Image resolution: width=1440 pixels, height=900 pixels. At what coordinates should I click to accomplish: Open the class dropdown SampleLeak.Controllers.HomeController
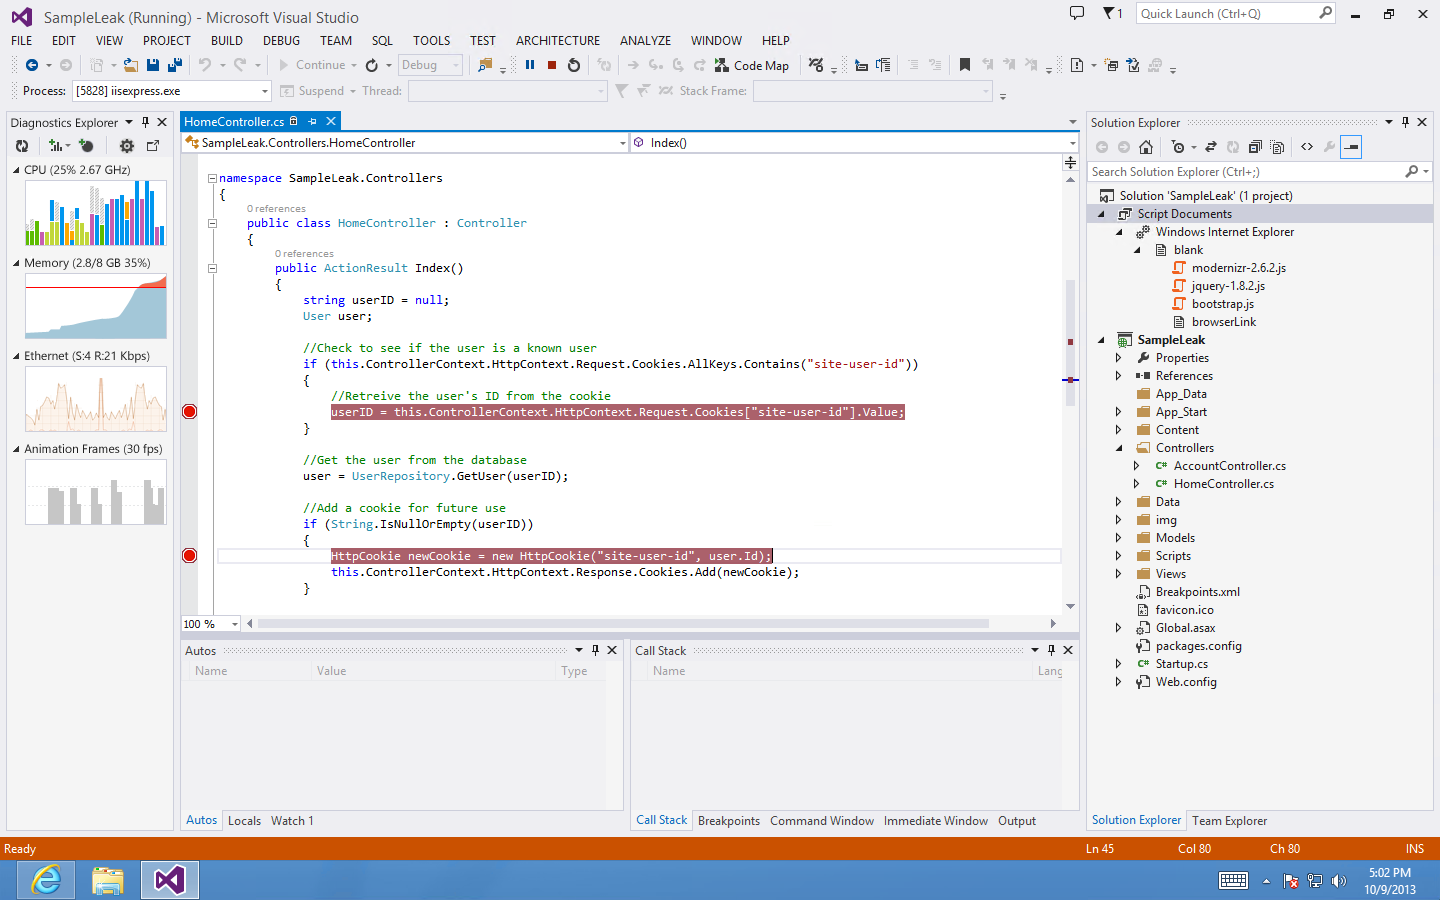(x=405, y=143)
